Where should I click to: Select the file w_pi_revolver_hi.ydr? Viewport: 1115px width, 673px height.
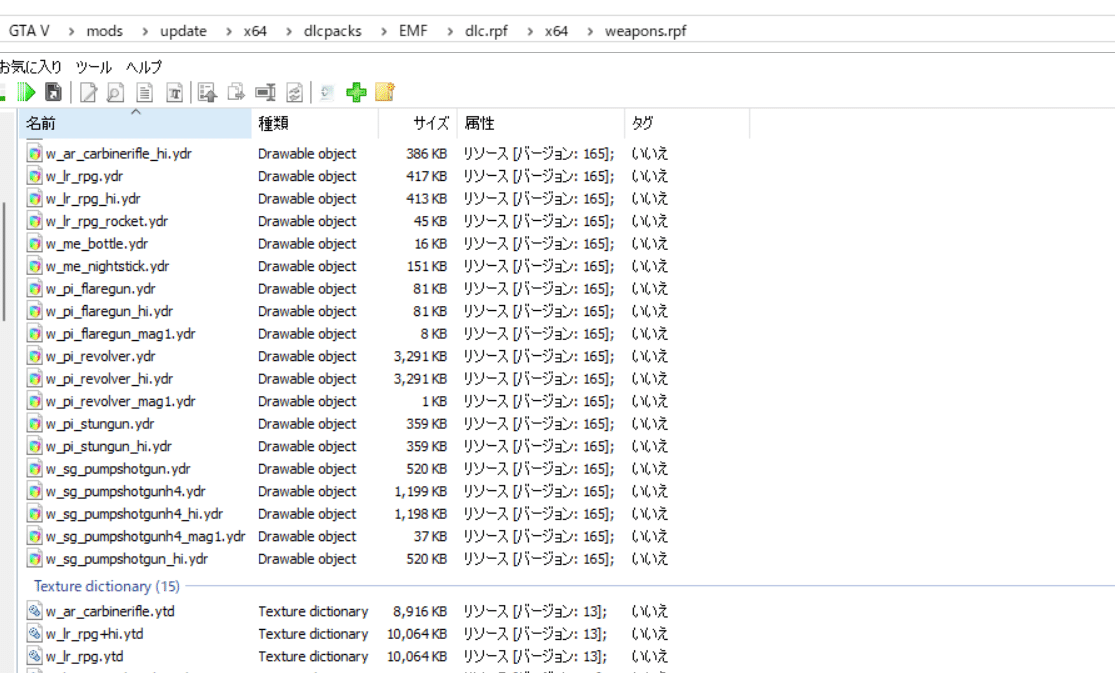click(x=110, y=378)
